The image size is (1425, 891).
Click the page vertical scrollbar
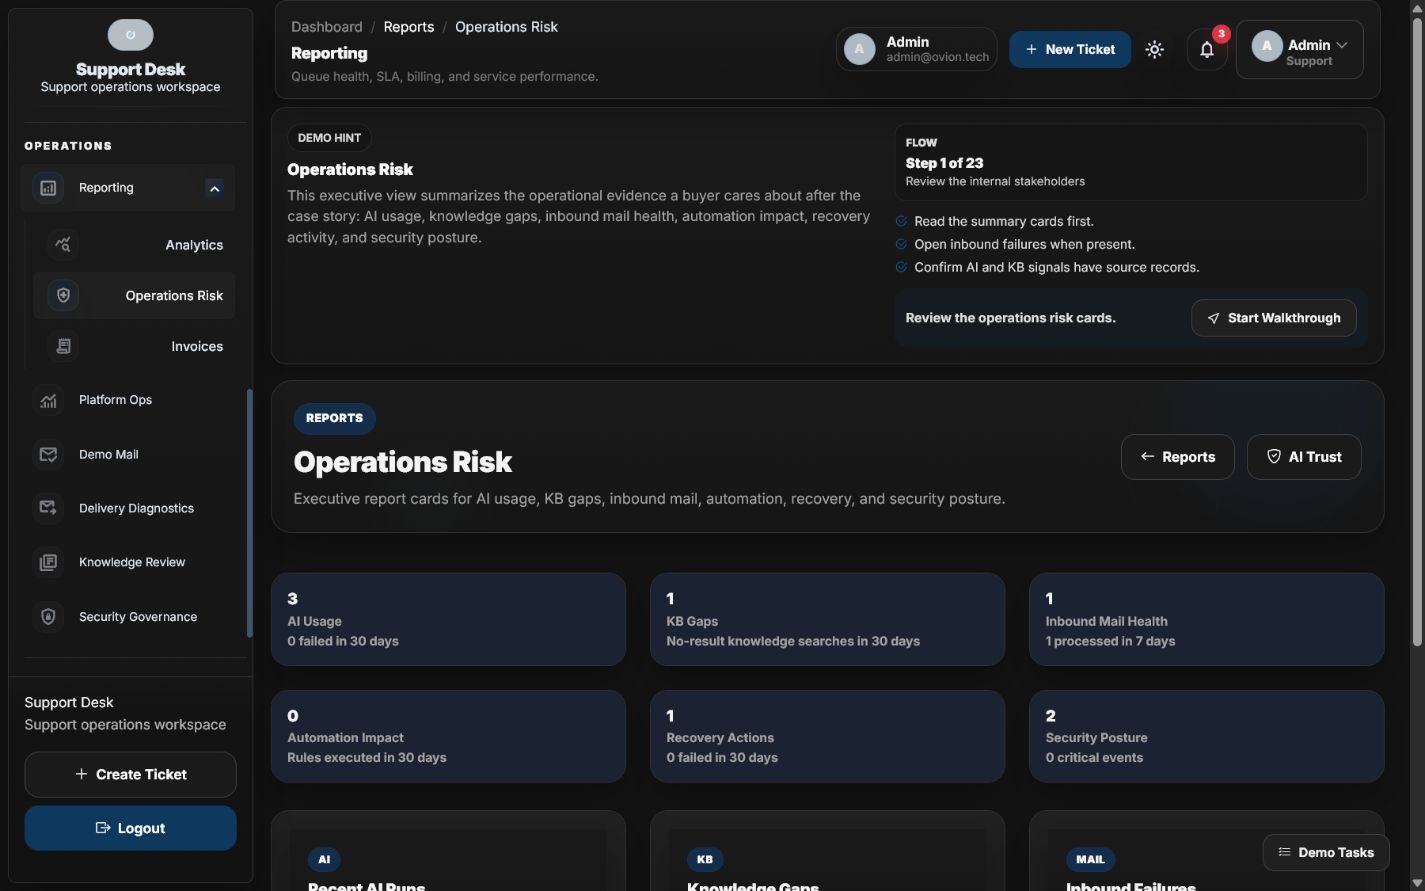coord(1417,330)
